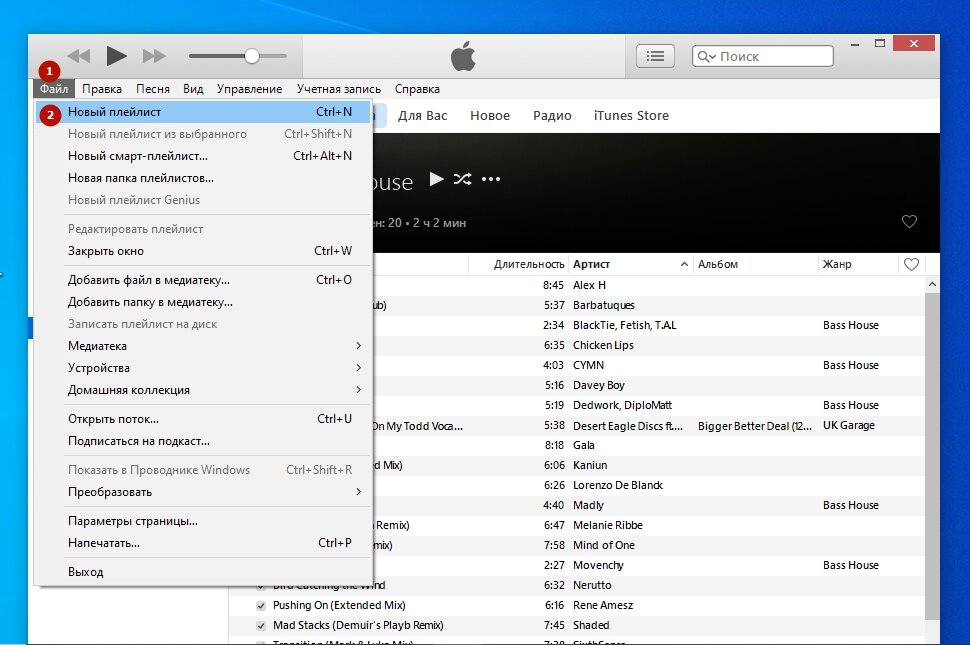The width and height of the screenshot is (970, 645).
Task: Select the track by Barbatuques
Action: (649, 305)
